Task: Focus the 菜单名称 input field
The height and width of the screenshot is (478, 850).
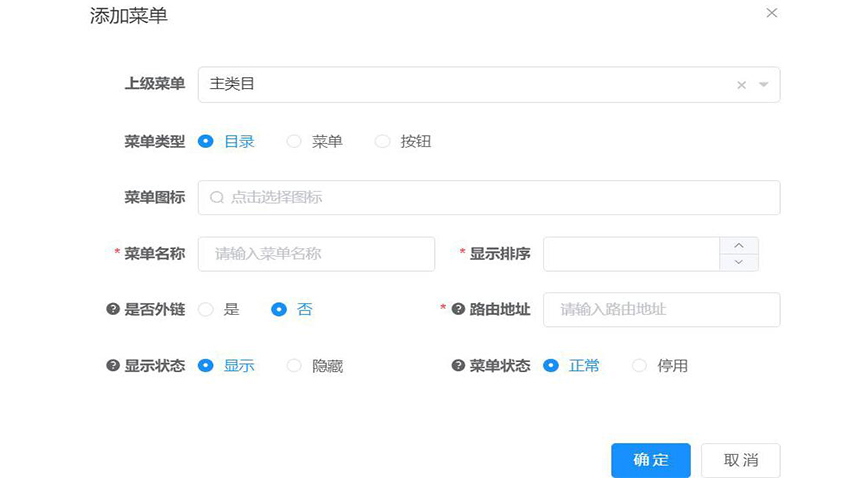Action: 316,254
